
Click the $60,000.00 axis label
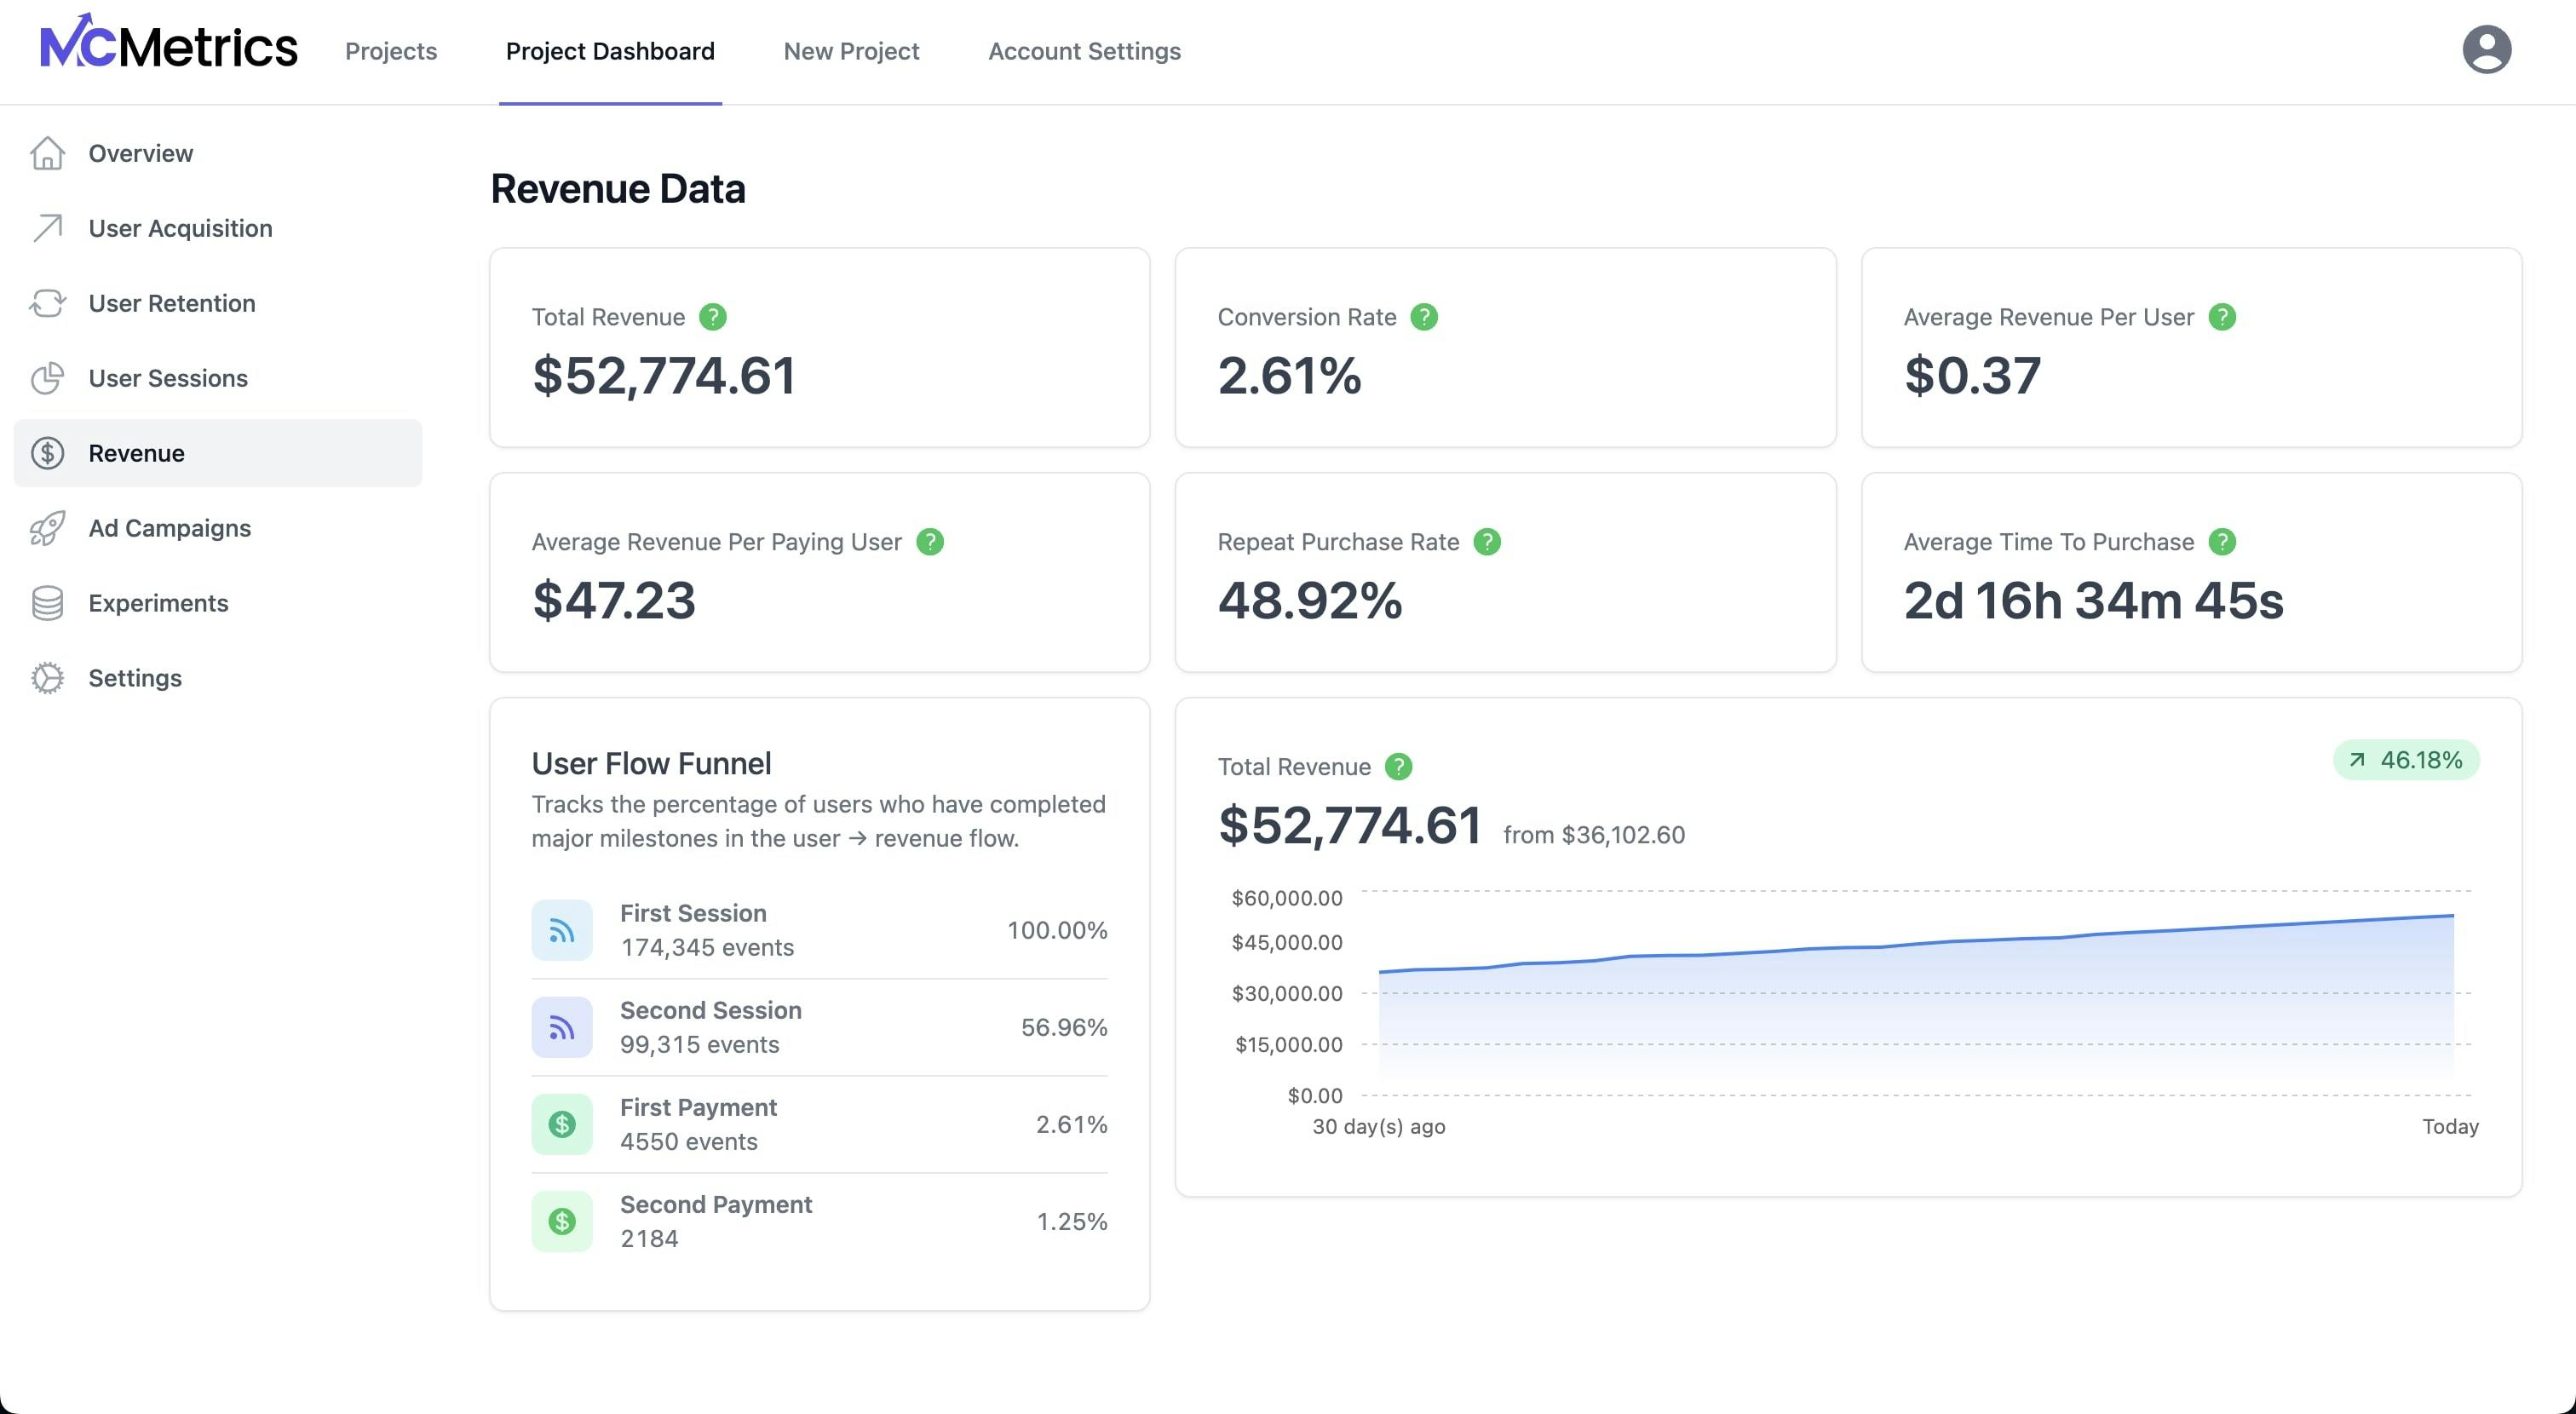coord(1287,898)
